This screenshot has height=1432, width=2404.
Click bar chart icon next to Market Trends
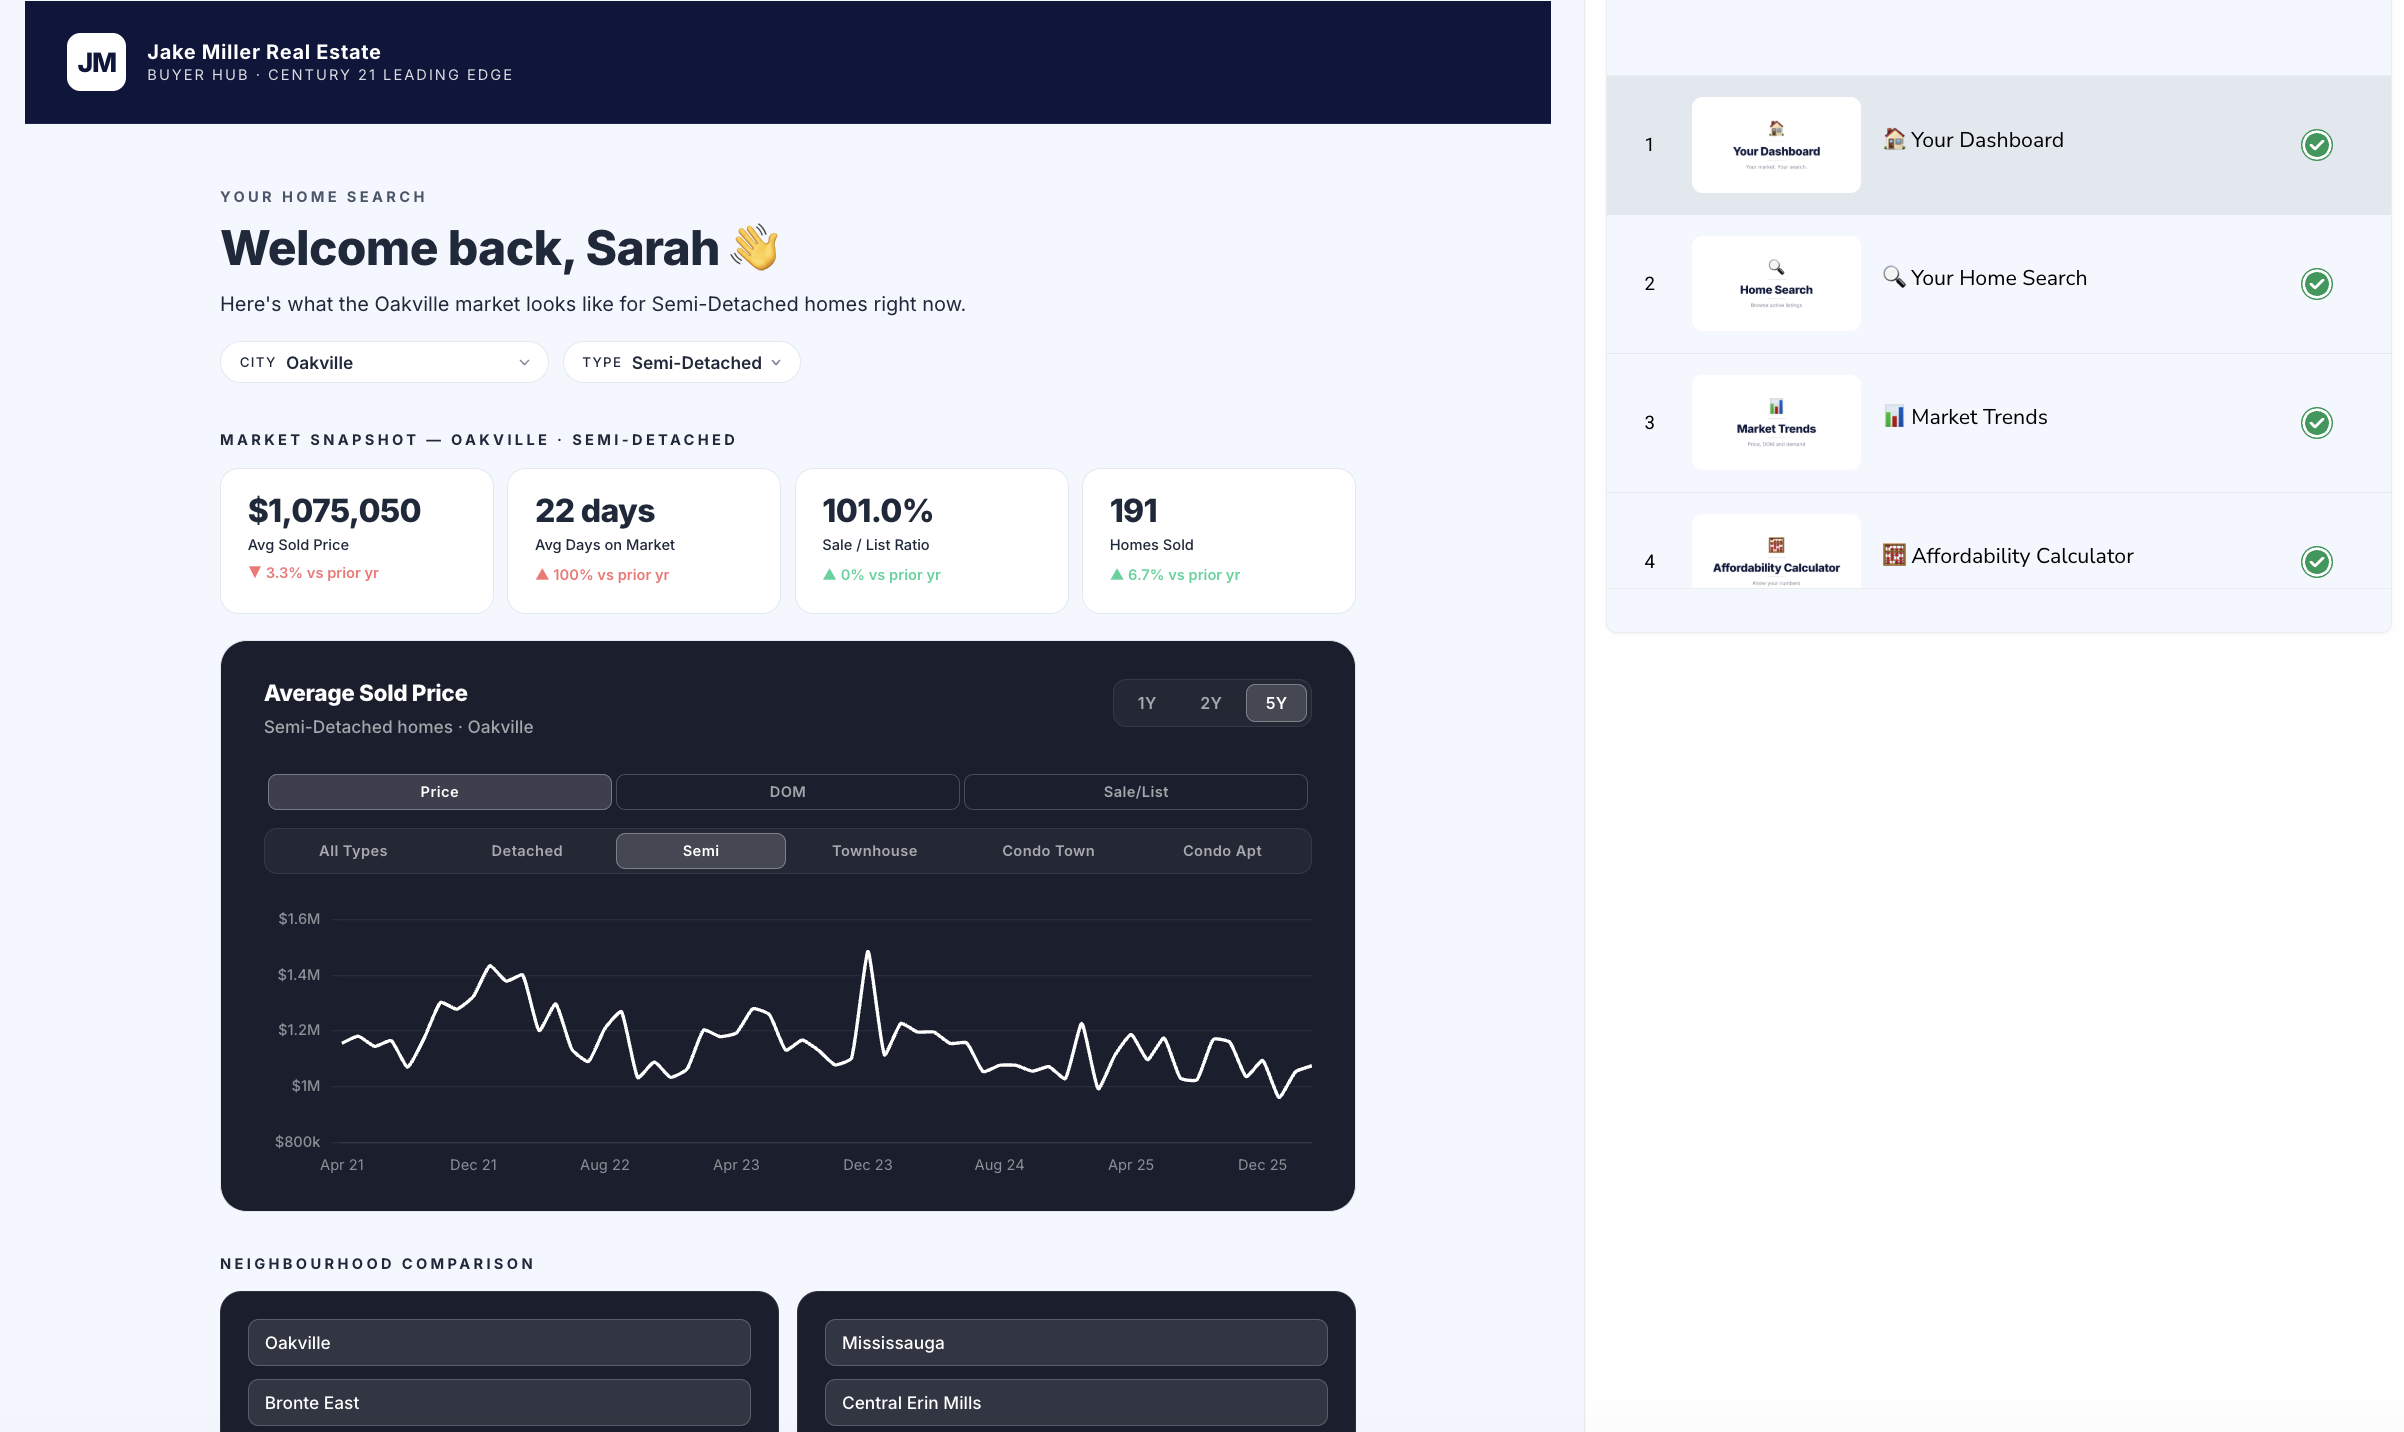(x=1893, y=416)
